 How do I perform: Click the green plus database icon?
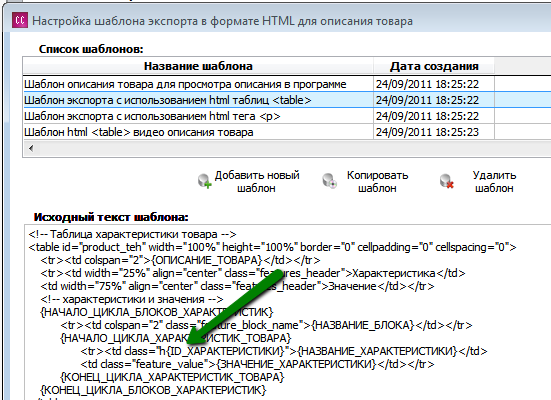pyautogui.click(x=205, y=181)
